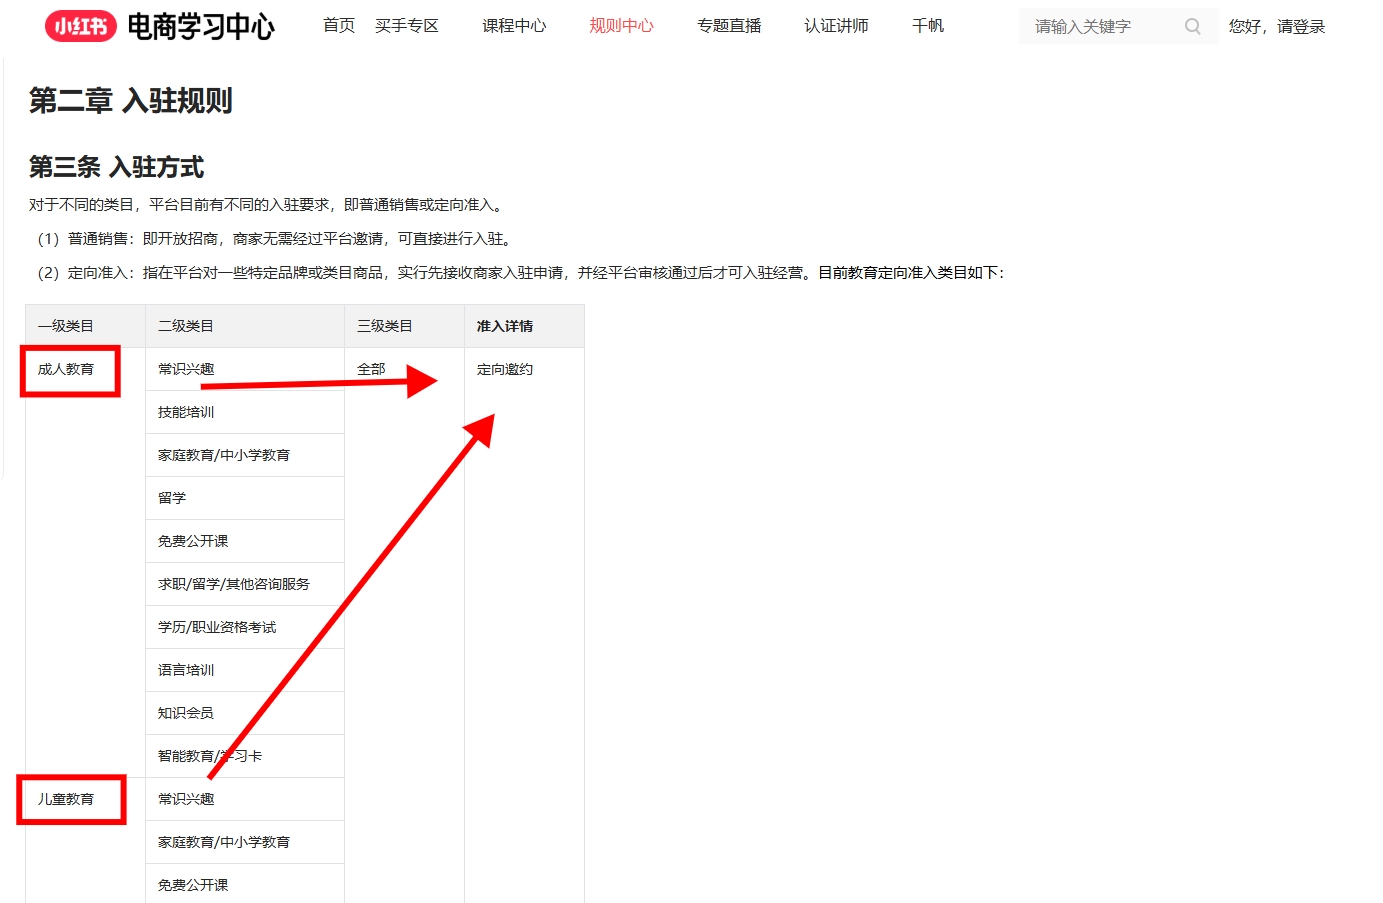Open the 认证讲师 page
1383x903 pixels.
836,26
